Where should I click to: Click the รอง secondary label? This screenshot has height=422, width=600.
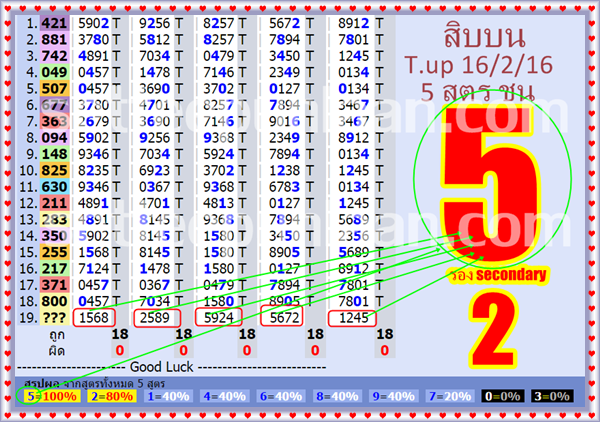click(x=498, y=275)
